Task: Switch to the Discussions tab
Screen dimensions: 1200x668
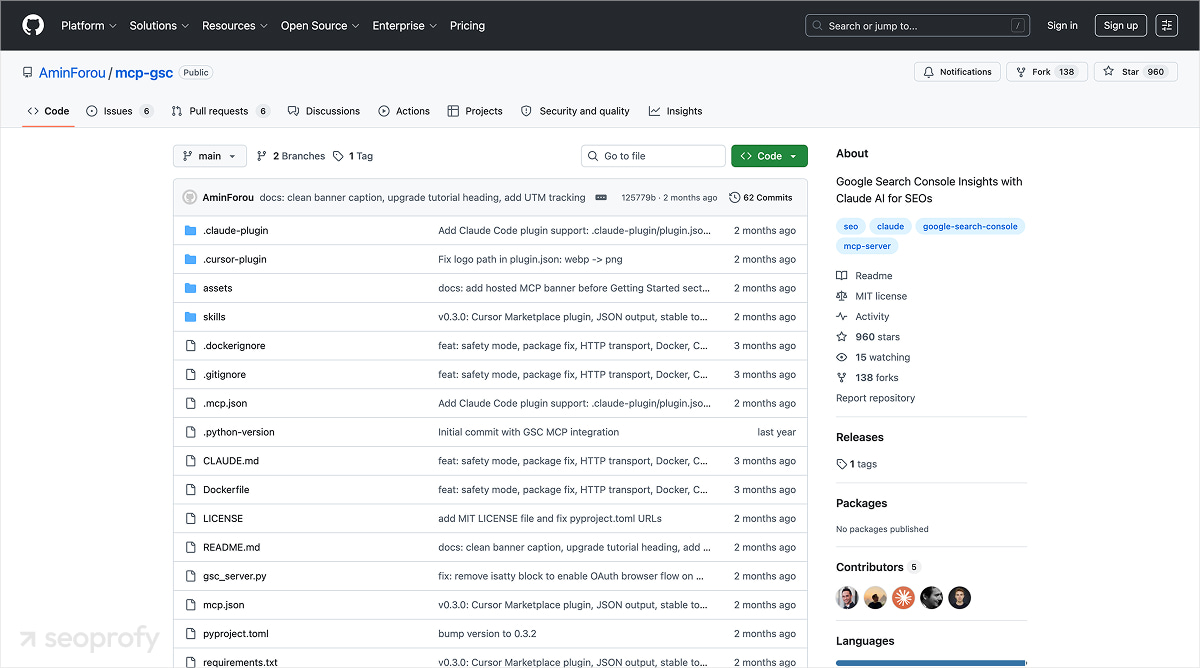Action: click(x=323, y=111)
